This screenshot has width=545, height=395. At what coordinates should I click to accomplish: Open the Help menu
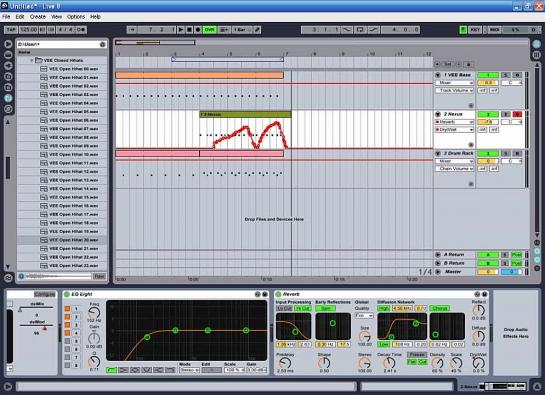[x=95, y=17]
